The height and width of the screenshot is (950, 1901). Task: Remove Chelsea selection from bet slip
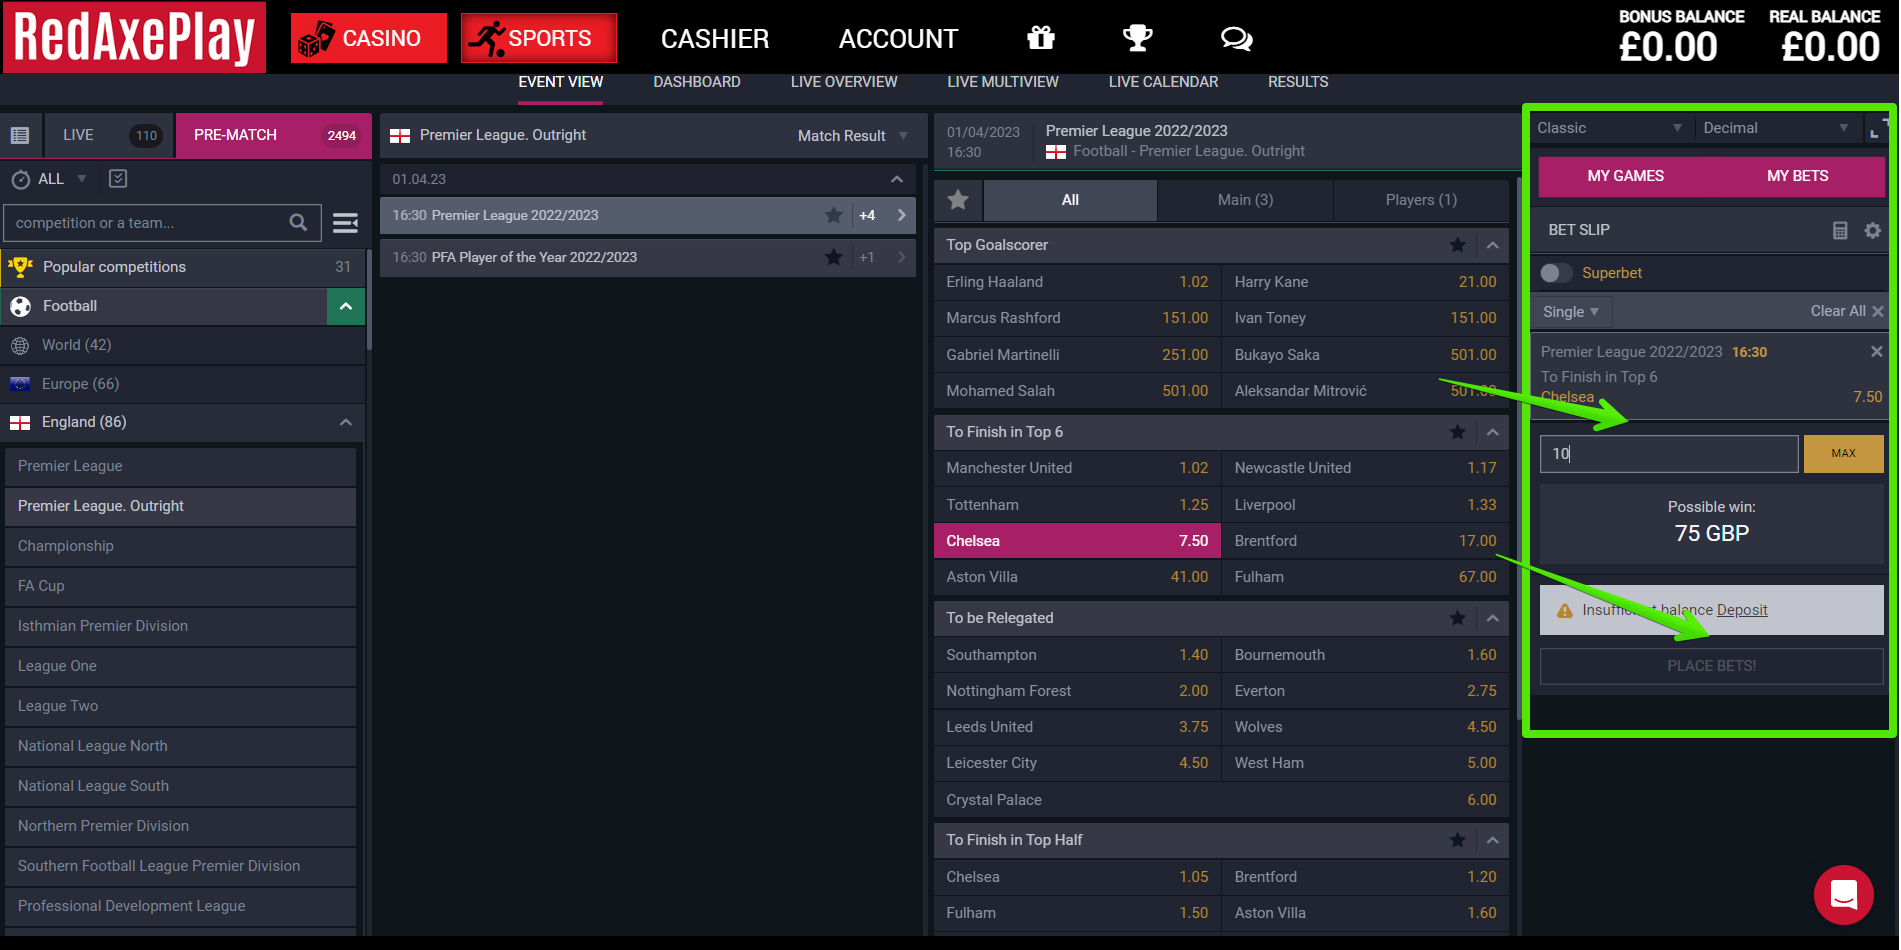1876,351
